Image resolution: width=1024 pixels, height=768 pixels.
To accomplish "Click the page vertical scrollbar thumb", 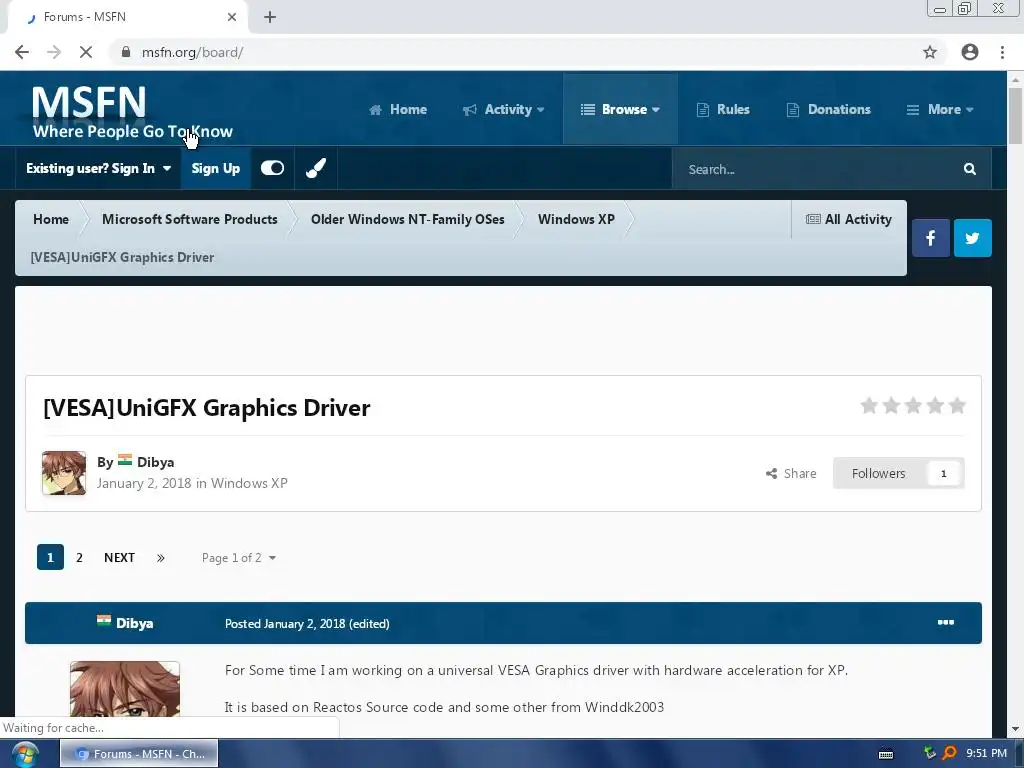I will 1015,114.
